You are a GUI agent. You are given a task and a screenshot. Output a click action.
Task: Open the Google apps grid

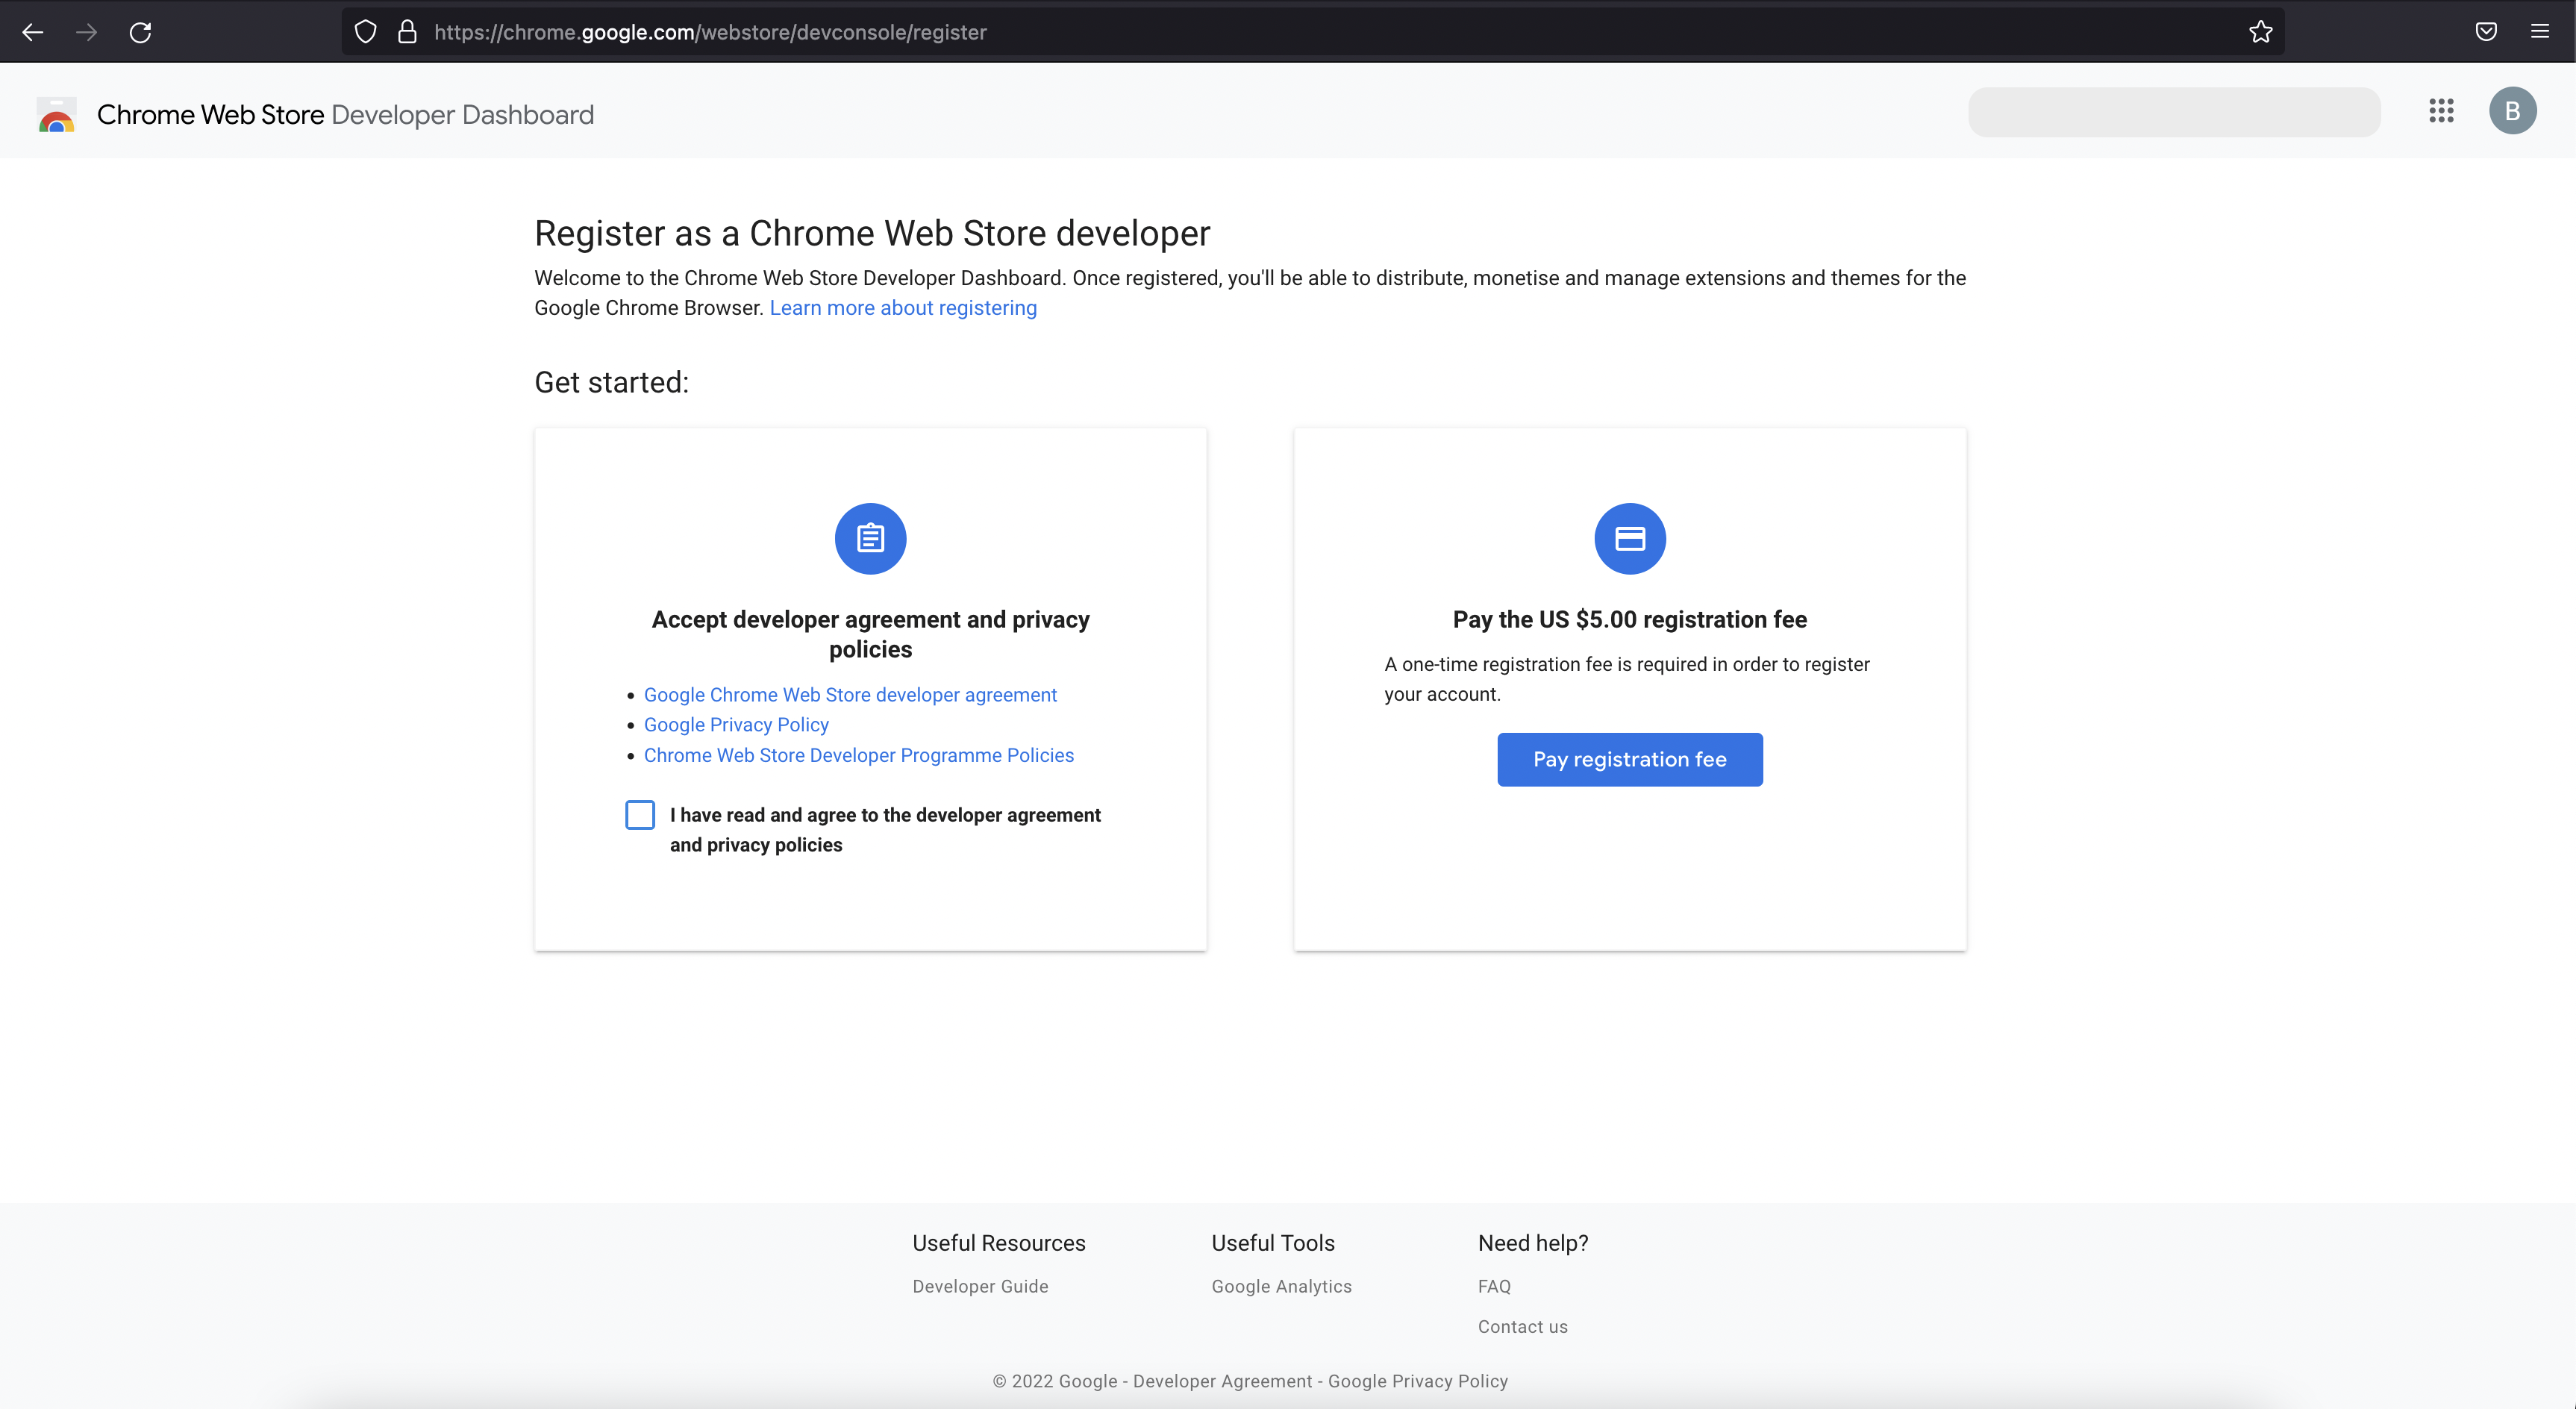(x=2441, y=111)
